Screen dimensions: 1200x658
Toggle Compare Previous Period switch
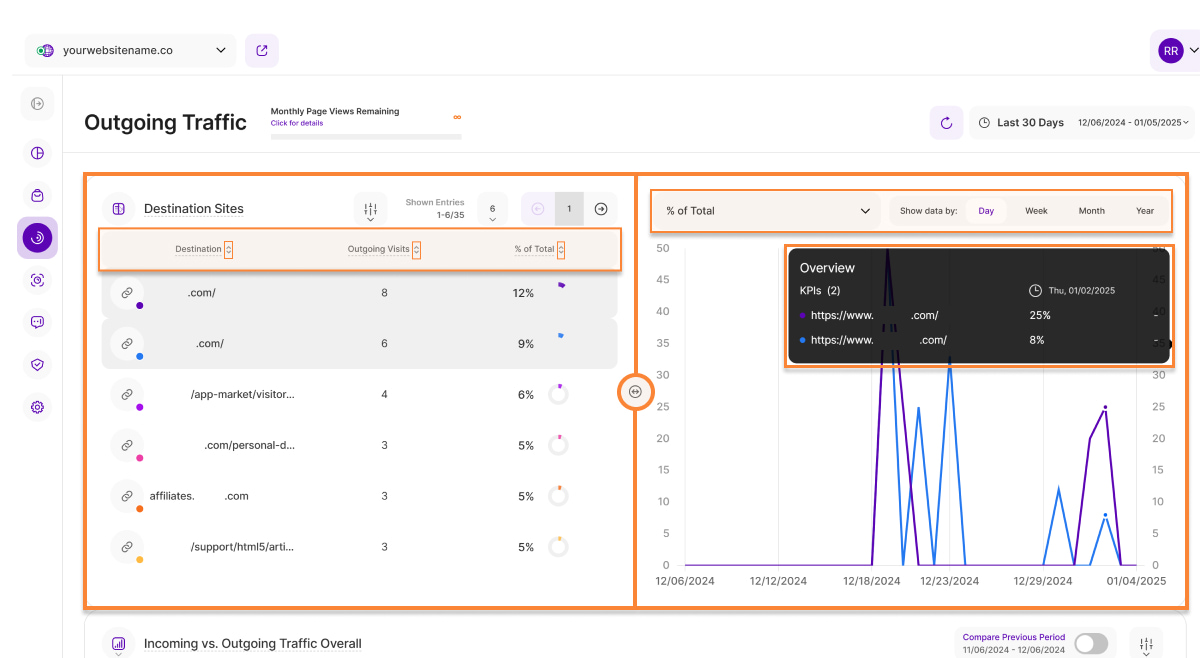pos(1091,643)
